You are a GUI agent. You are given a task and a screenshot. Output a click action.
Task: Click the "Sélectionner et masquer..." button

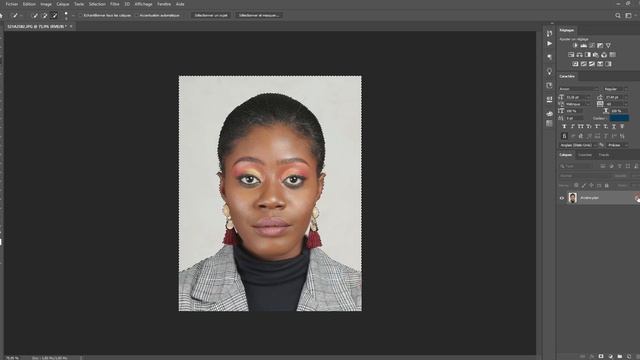259,16
